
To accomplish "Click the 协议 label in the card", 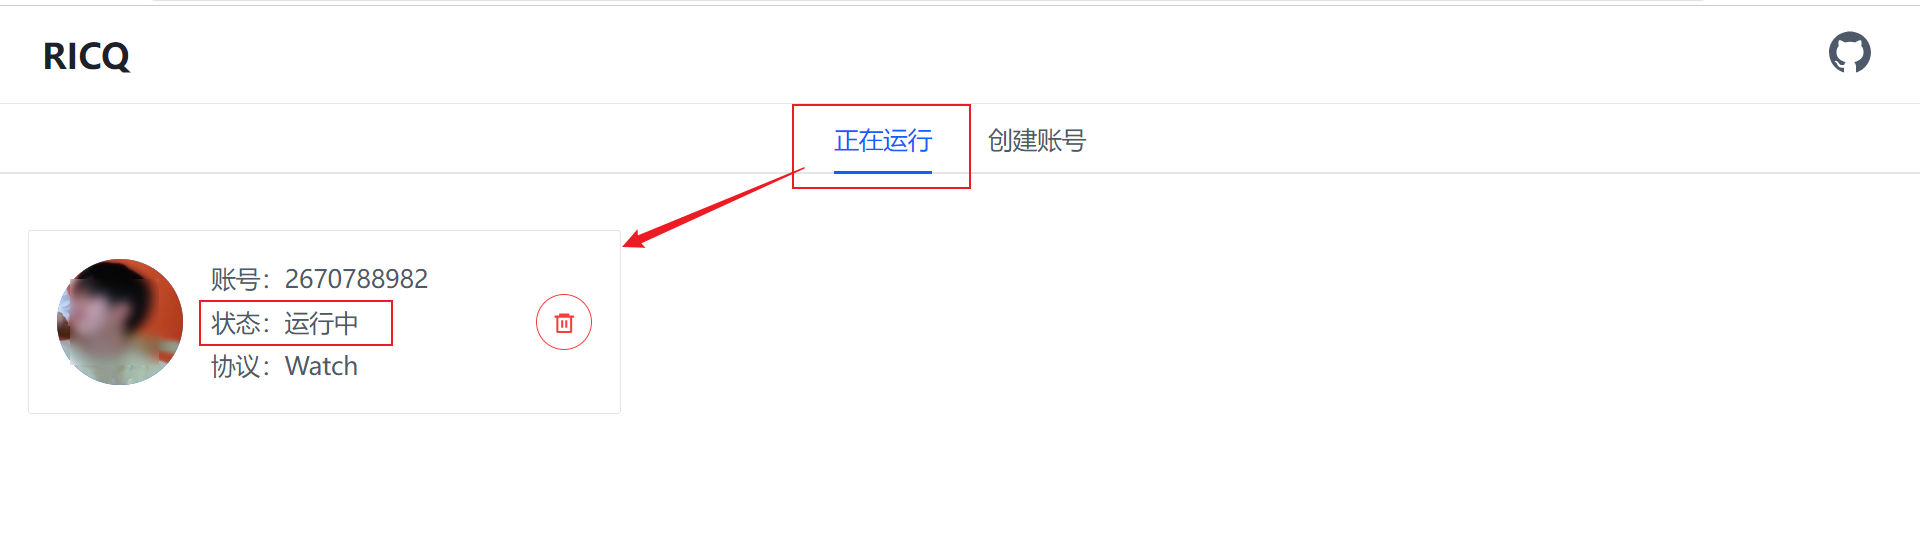I will [x=235, y=366].
